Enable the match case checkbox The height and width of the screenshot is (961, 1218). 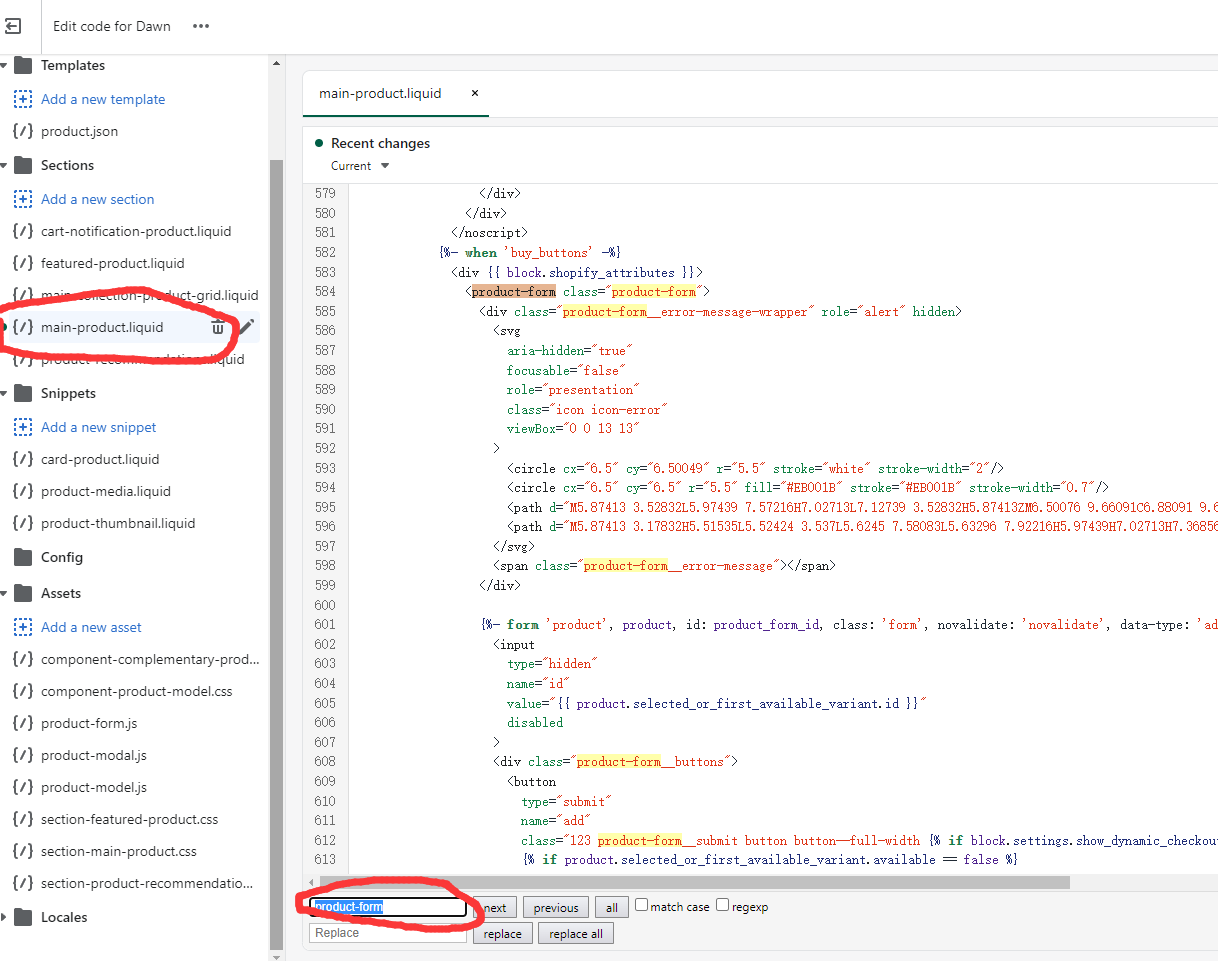[x=641, y=905]
